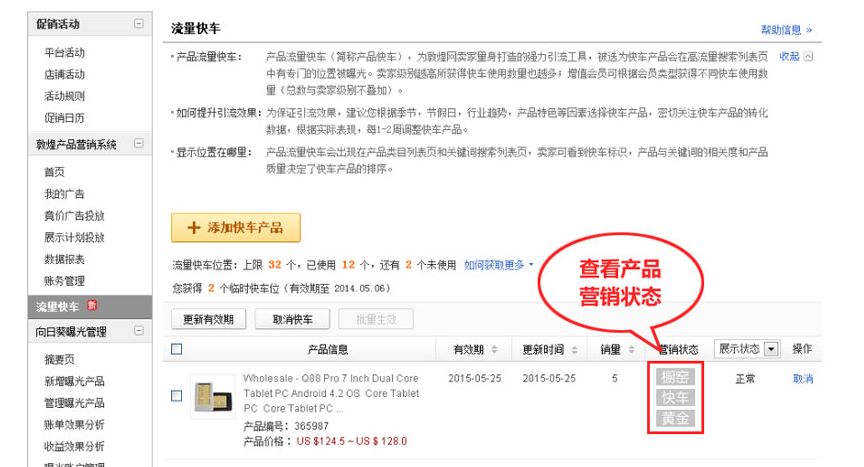This screenshot has width=864, height=467.
Task: Tick the select-all checkbox in table header
Action: click(176, 349)
